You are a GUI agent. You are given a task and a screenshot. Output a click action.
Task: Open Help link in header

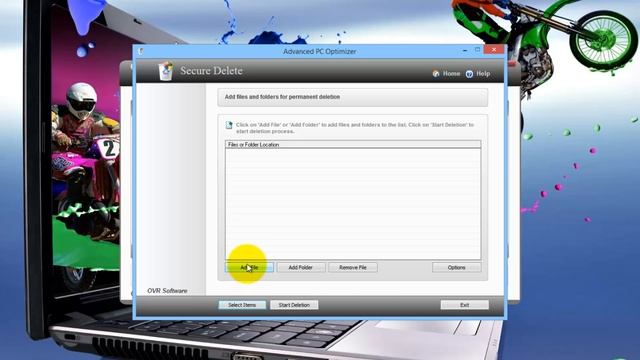(x=483, y=73)
